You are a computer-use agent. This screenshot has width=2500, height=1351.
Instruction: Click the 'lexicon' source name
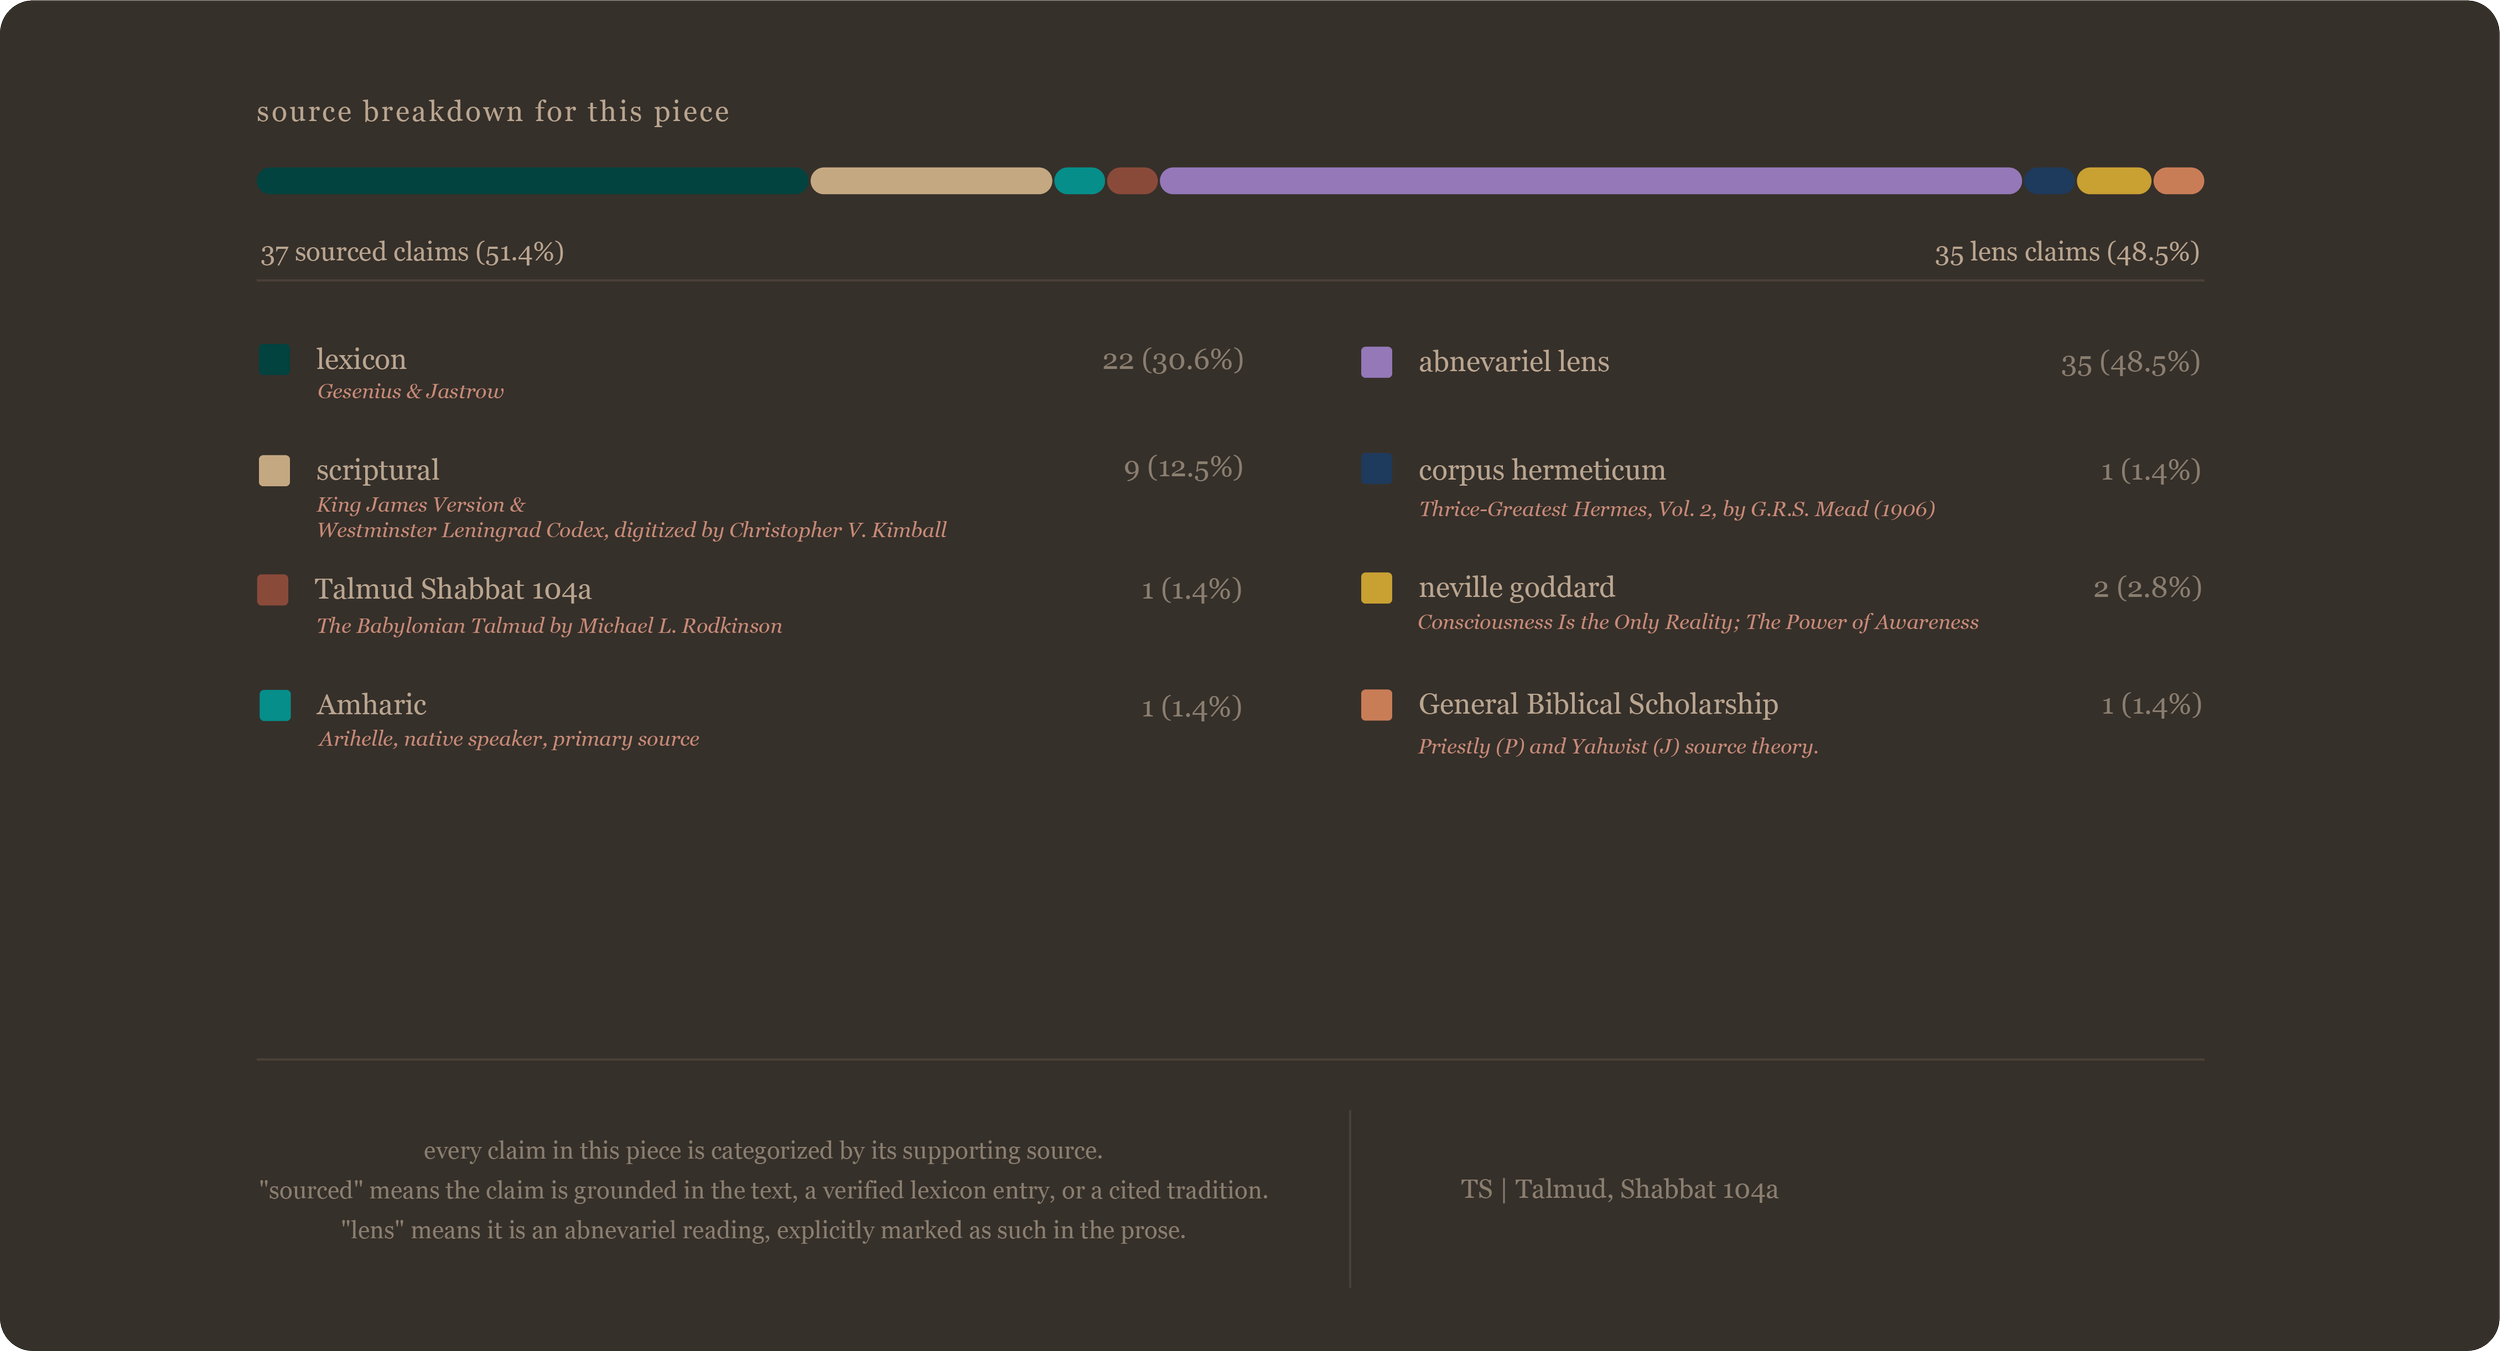(x=361, y=359)
